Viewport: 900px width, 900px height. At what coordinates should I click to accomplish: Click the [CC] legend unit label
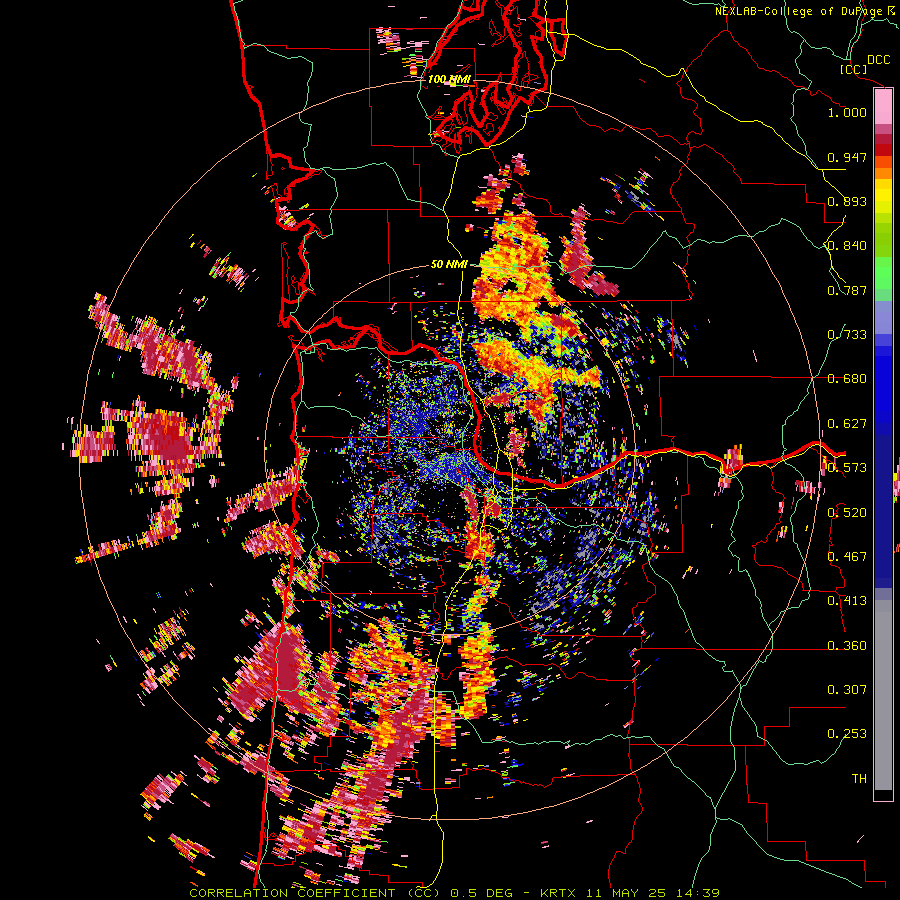(x=854, y=69)
